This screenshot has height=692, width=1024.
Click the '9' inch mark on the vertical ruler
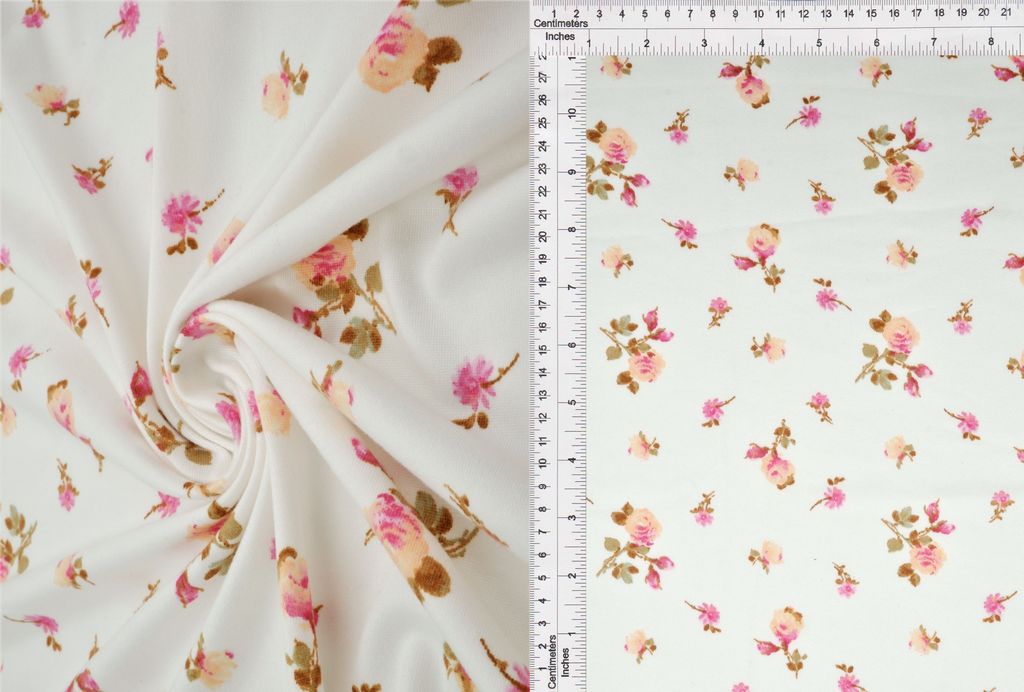(572, 172)
